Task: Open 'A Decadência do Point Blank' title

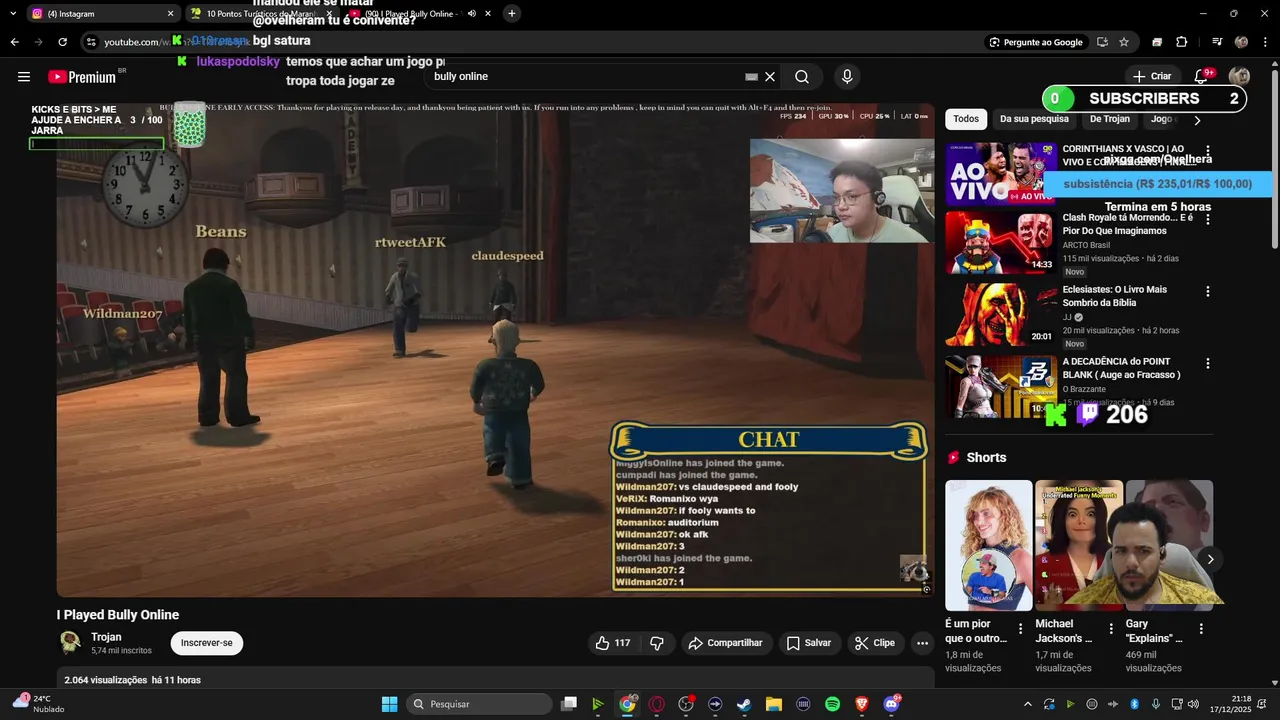Action: pyautogui.click(x=1123, y=368)
